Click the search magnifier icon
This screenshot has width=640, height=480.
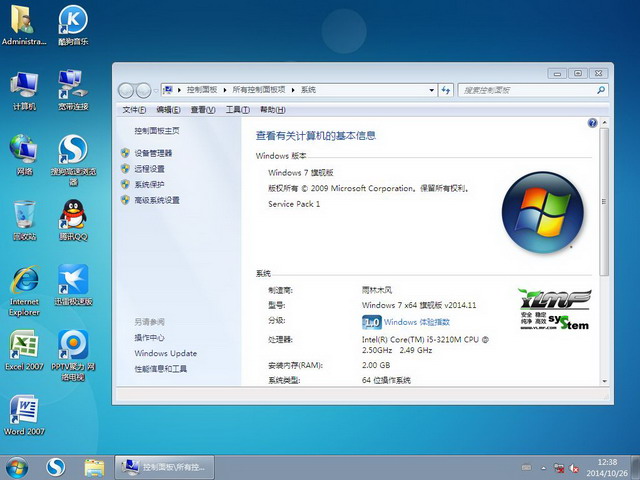pos(600,90)
